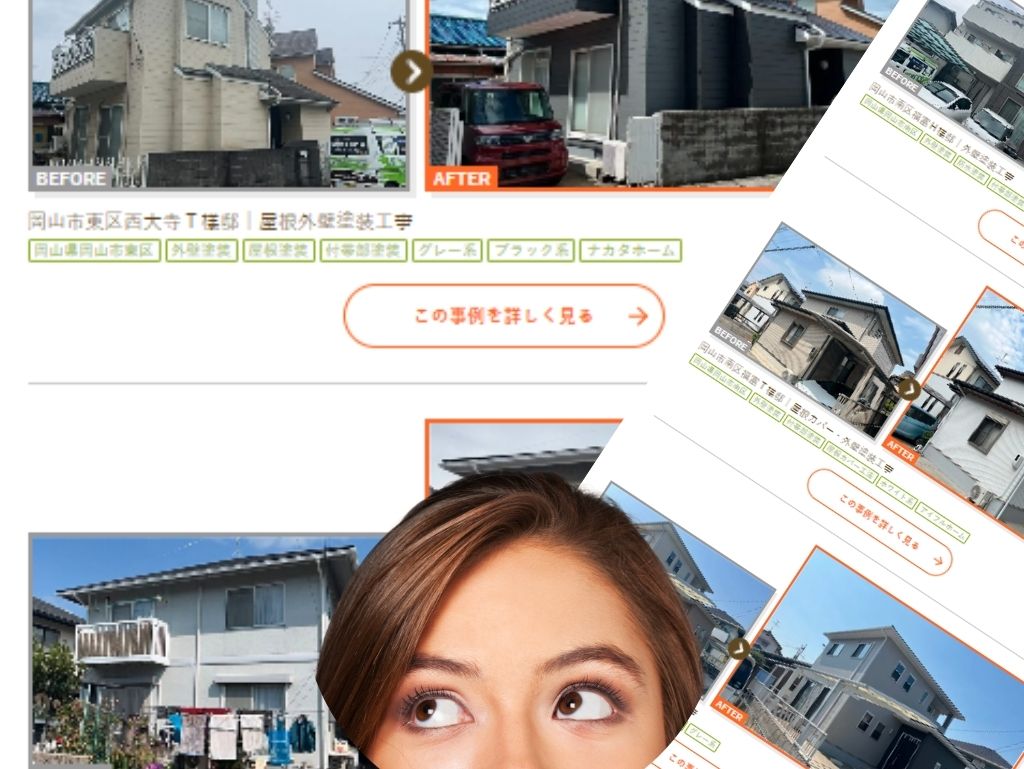Select the ナカタホーム tag
This screenshot has height=769, width=1024.
tap(631, 251)
